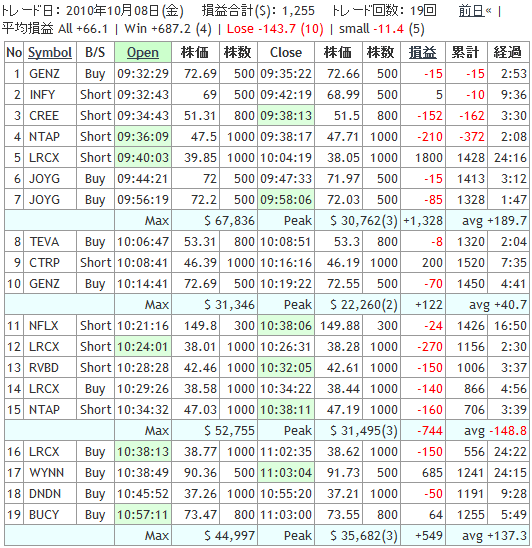Open the 前日 previous day link
The image size is (532, 548).
tap(471, 11)
